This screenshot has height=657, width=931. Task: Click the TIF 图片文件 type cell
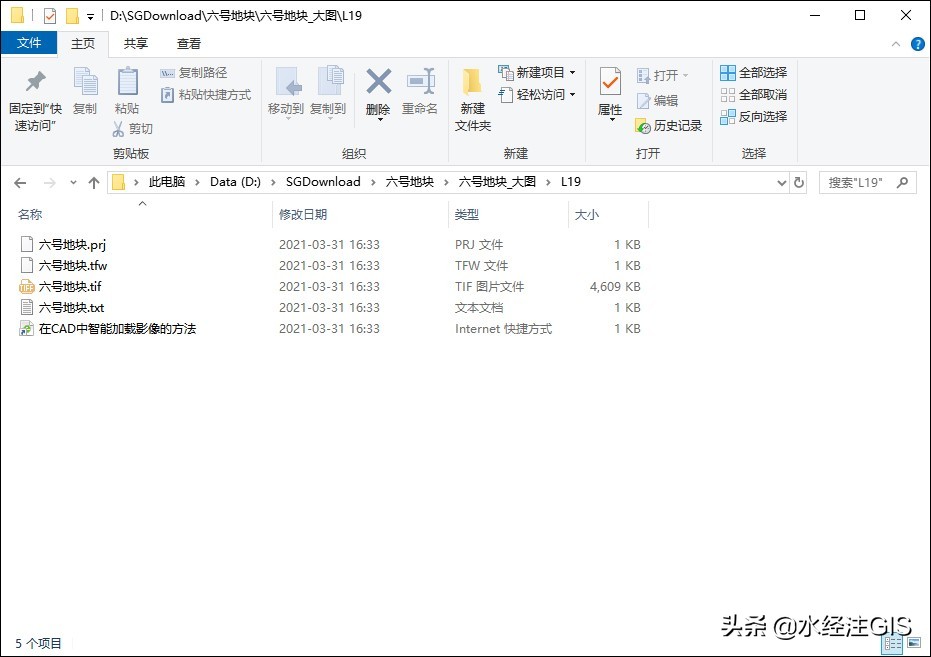coord(489,287)
